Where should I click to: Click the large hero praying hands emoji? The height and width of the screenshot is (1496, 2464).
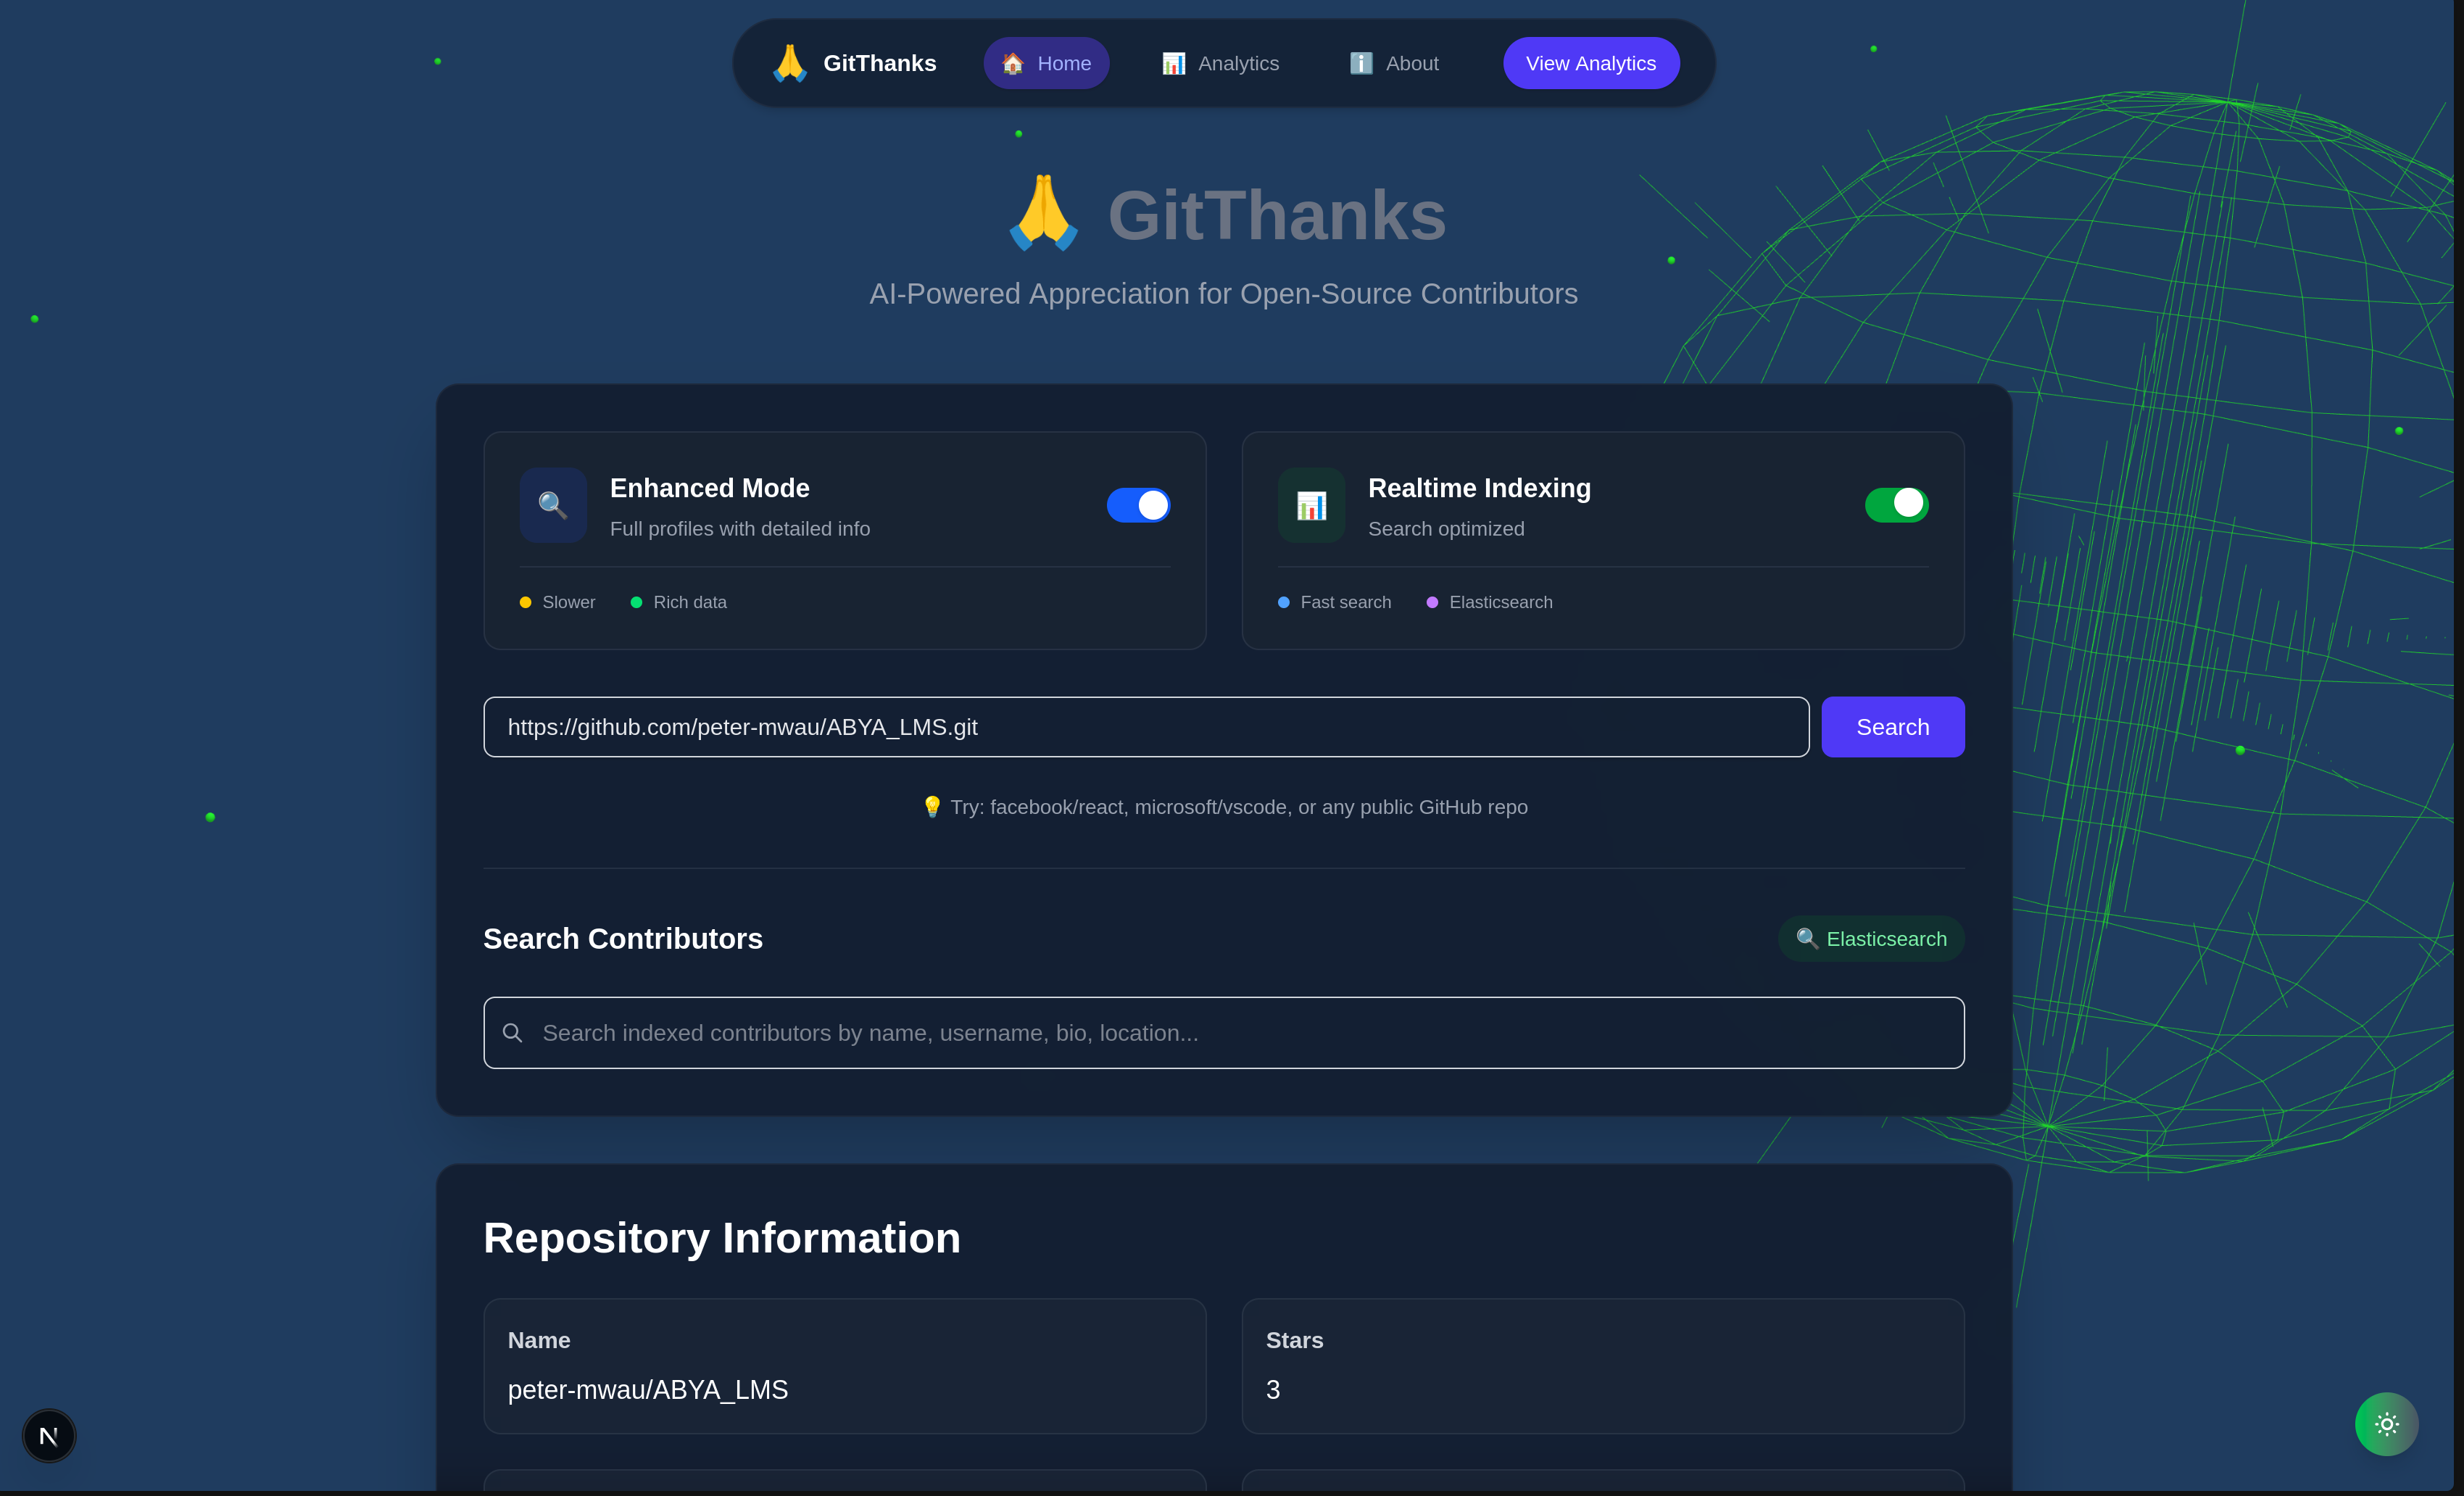(1043, 214)
